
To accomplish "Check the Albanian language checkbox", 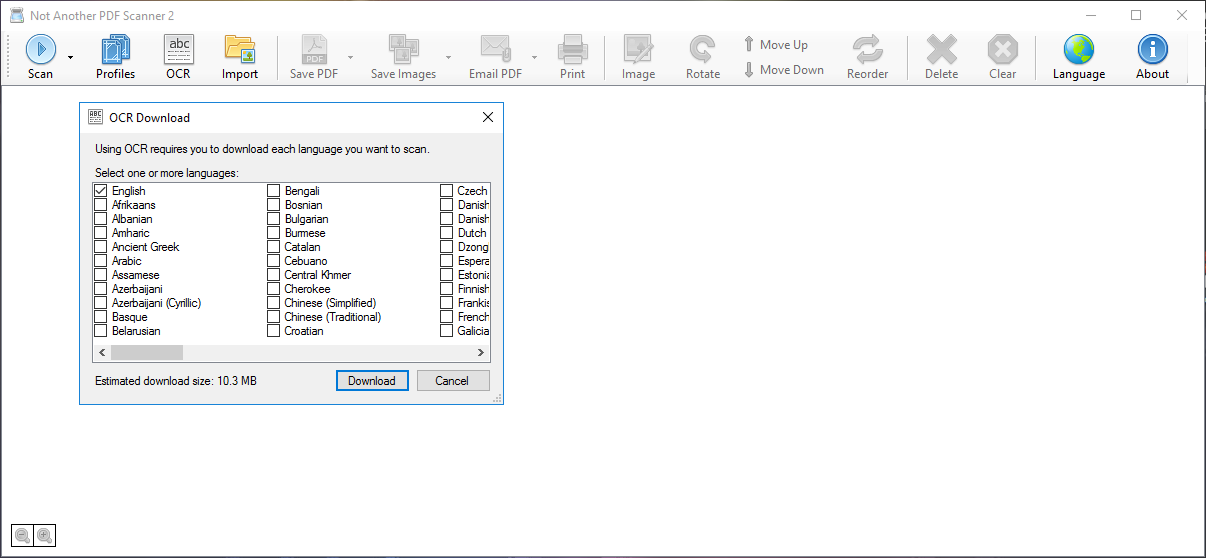I will coord(100,218).
